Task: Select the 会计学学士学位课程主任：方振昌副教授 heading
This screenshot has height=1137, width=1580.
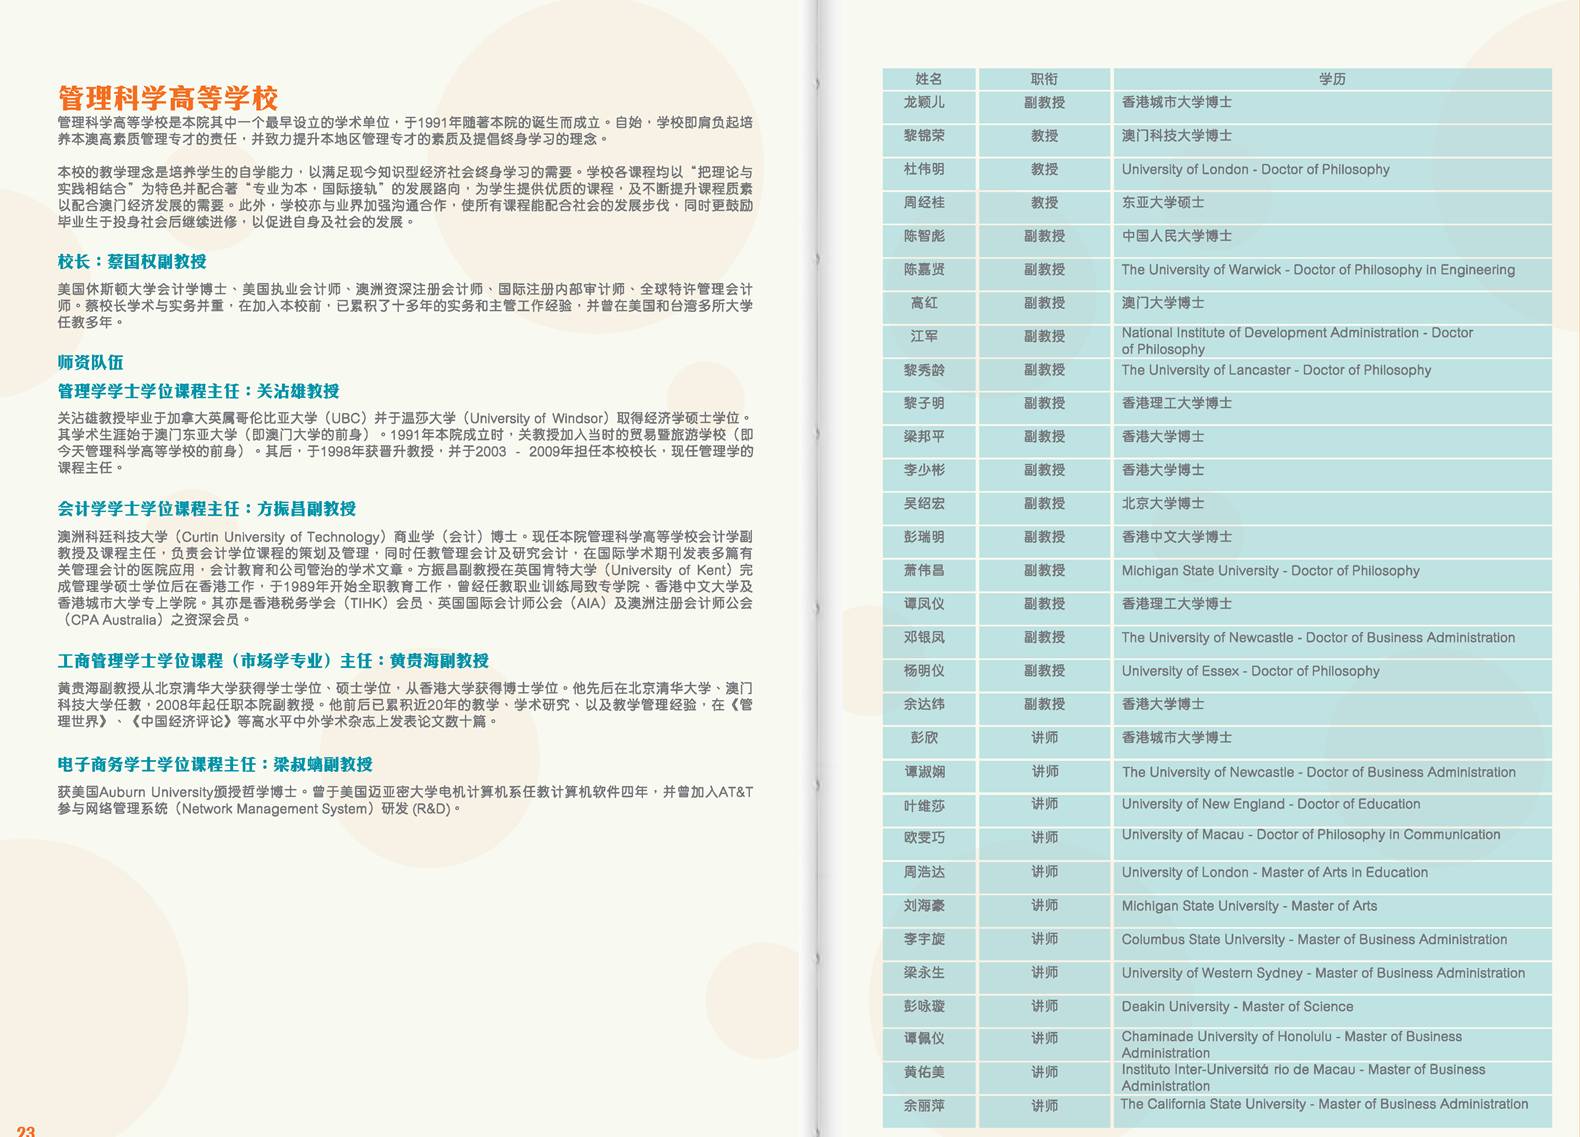Action: tap(207, 509)
